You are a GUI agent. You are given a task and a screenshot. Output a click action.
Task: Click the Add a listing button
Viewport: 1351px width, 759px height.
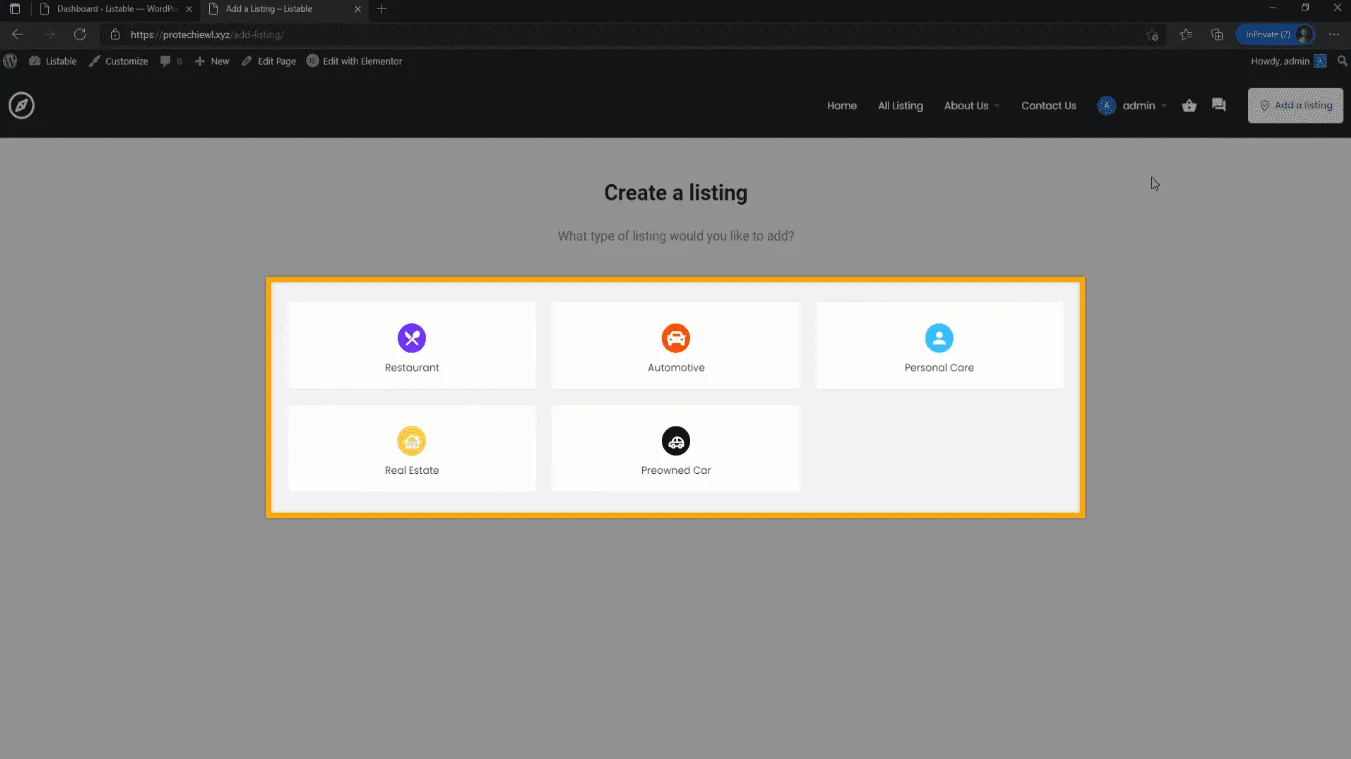point(1295,106)
